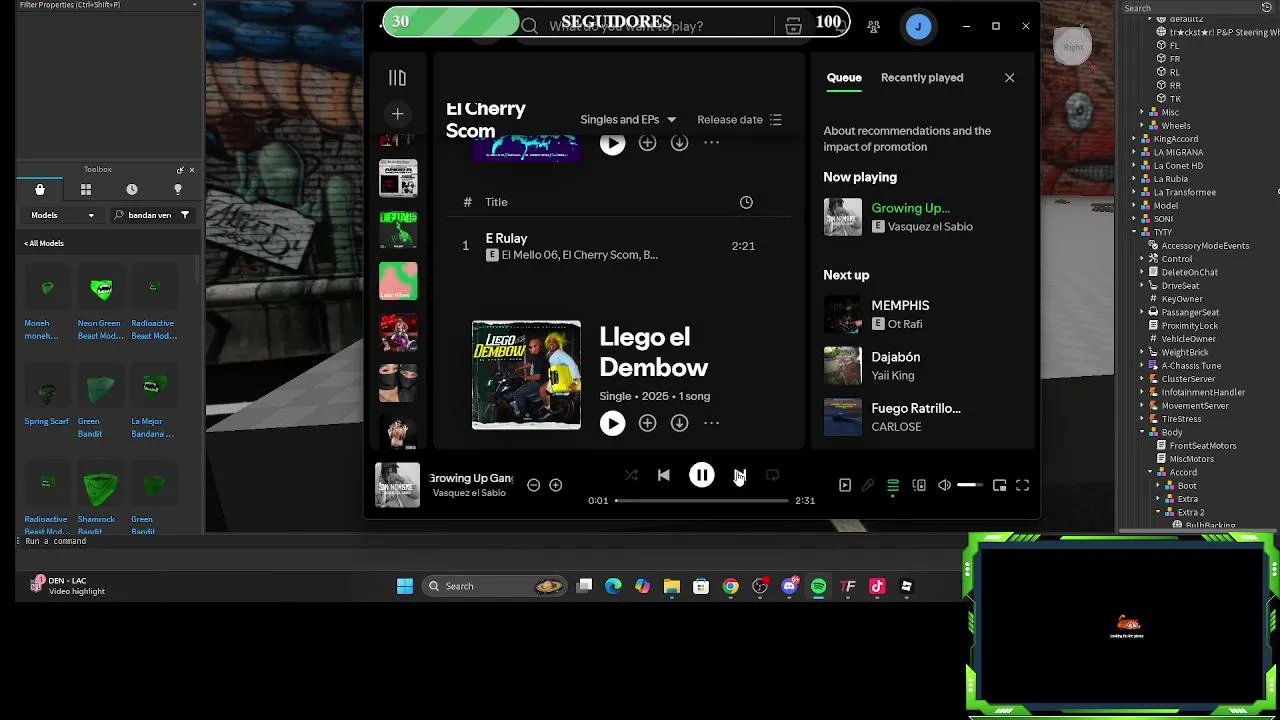The image size is (1280, 720).
Task: Open Now Playing view icon
Action: point(845,485)
